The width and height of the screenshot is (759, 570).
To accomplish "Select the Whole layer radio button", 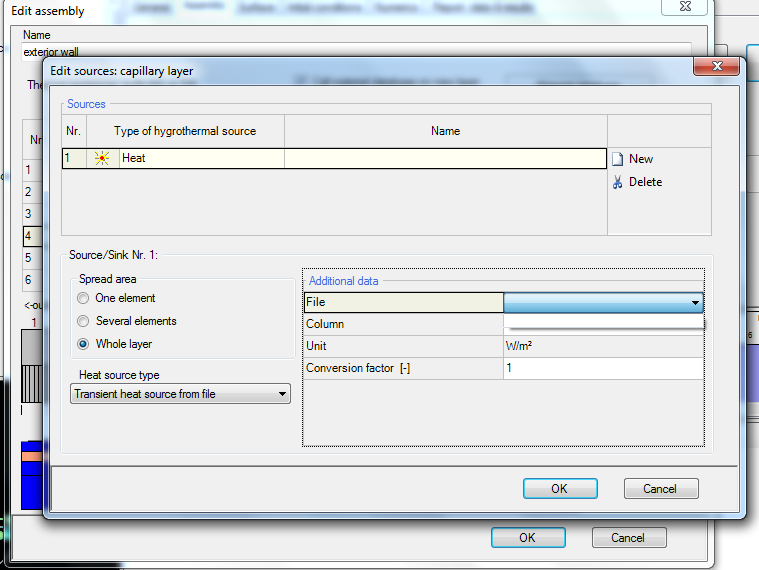I will click(83, 344).
